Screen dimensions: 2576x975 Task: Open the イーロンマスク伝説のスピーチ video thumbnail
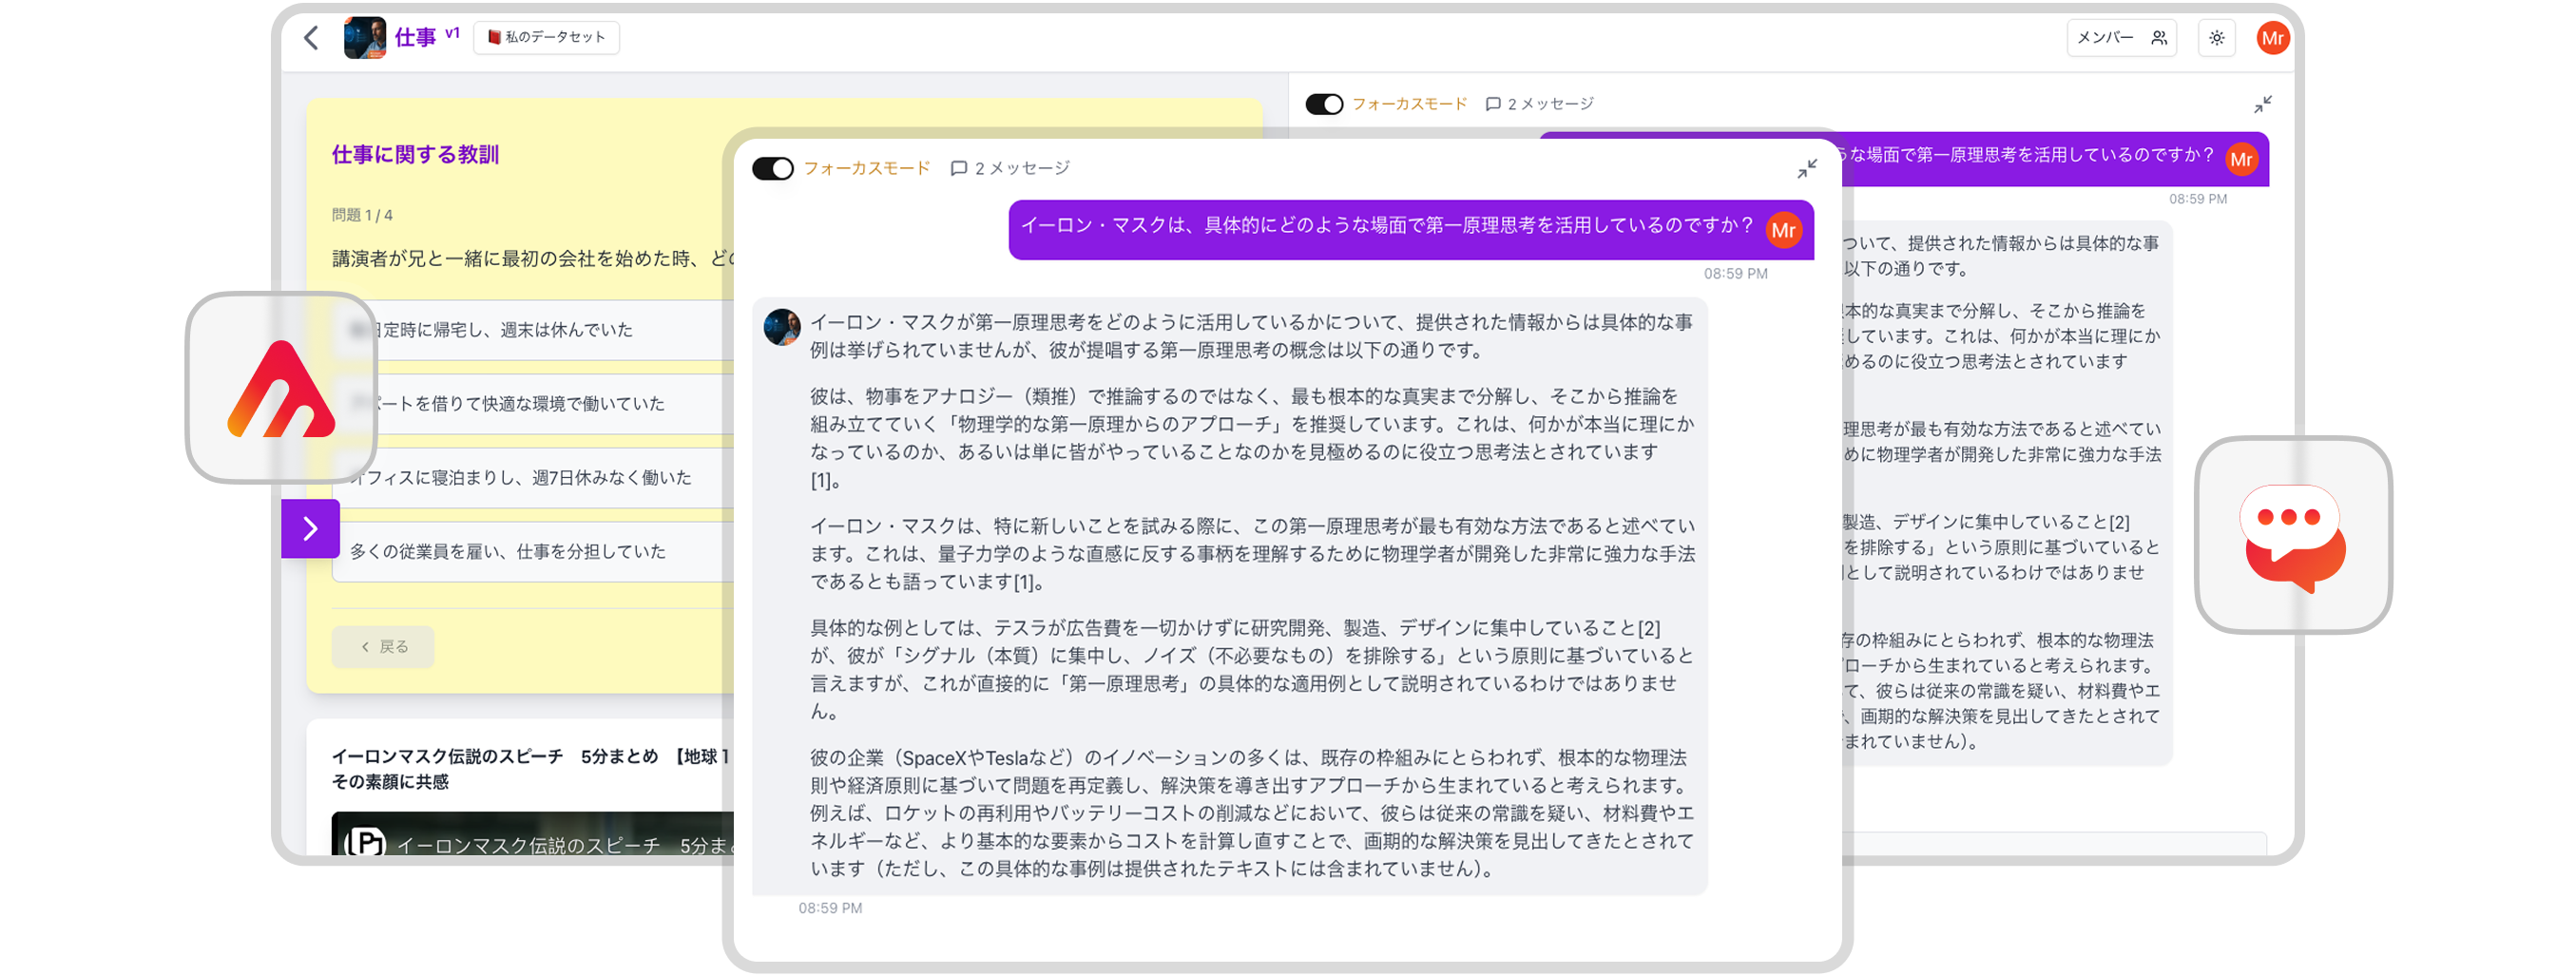point(533,834)
